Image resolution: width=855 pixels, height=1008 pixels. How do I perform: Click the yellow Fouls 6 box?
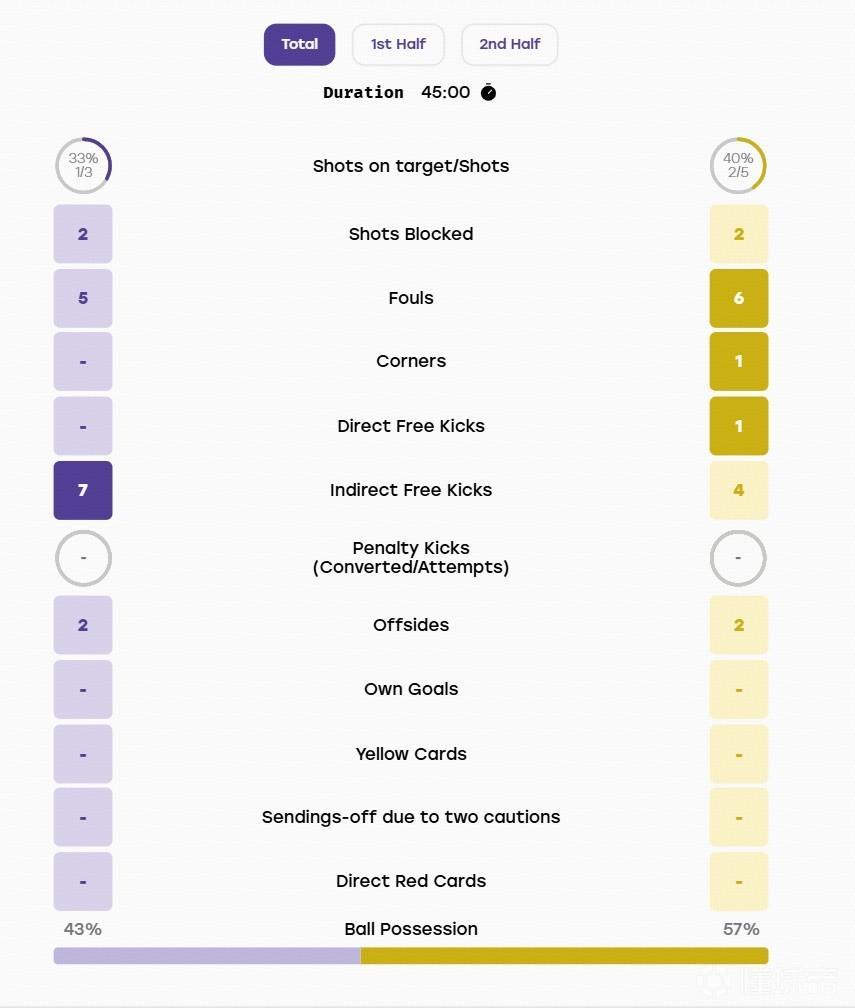click(x=739, y=298)
